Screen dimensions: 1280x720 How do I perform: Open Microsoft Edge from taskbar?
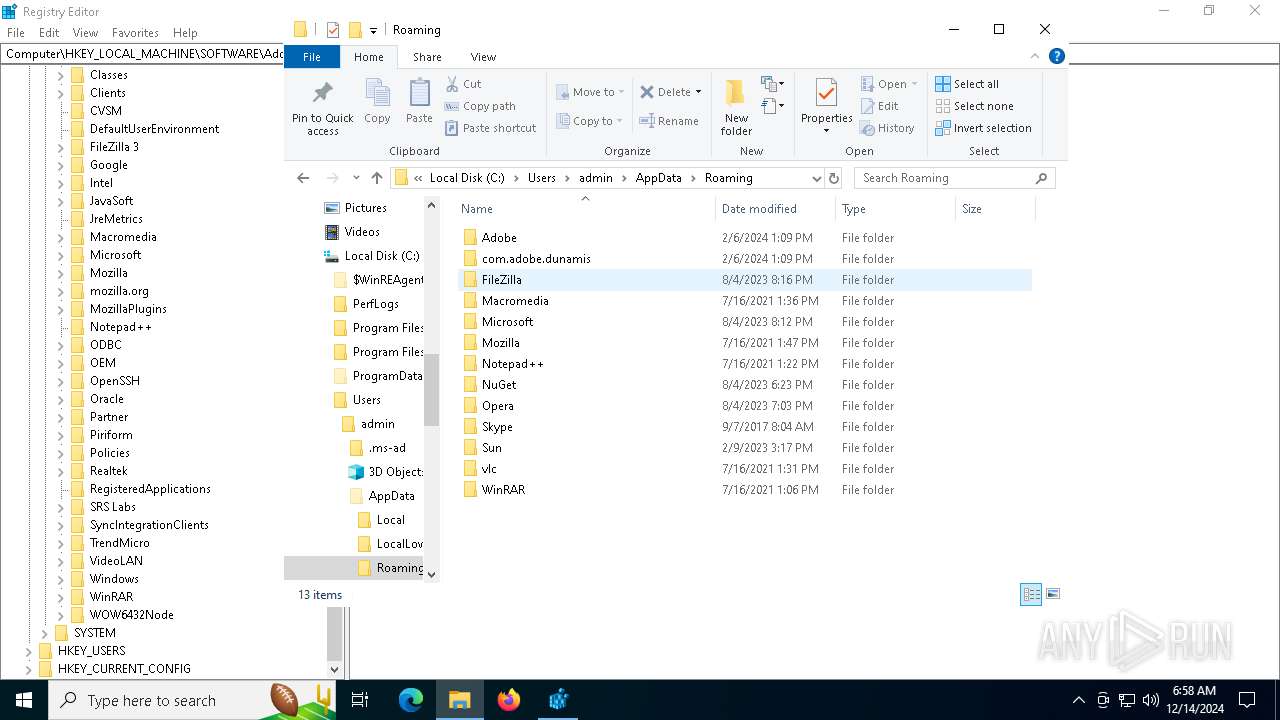[411, 700]
